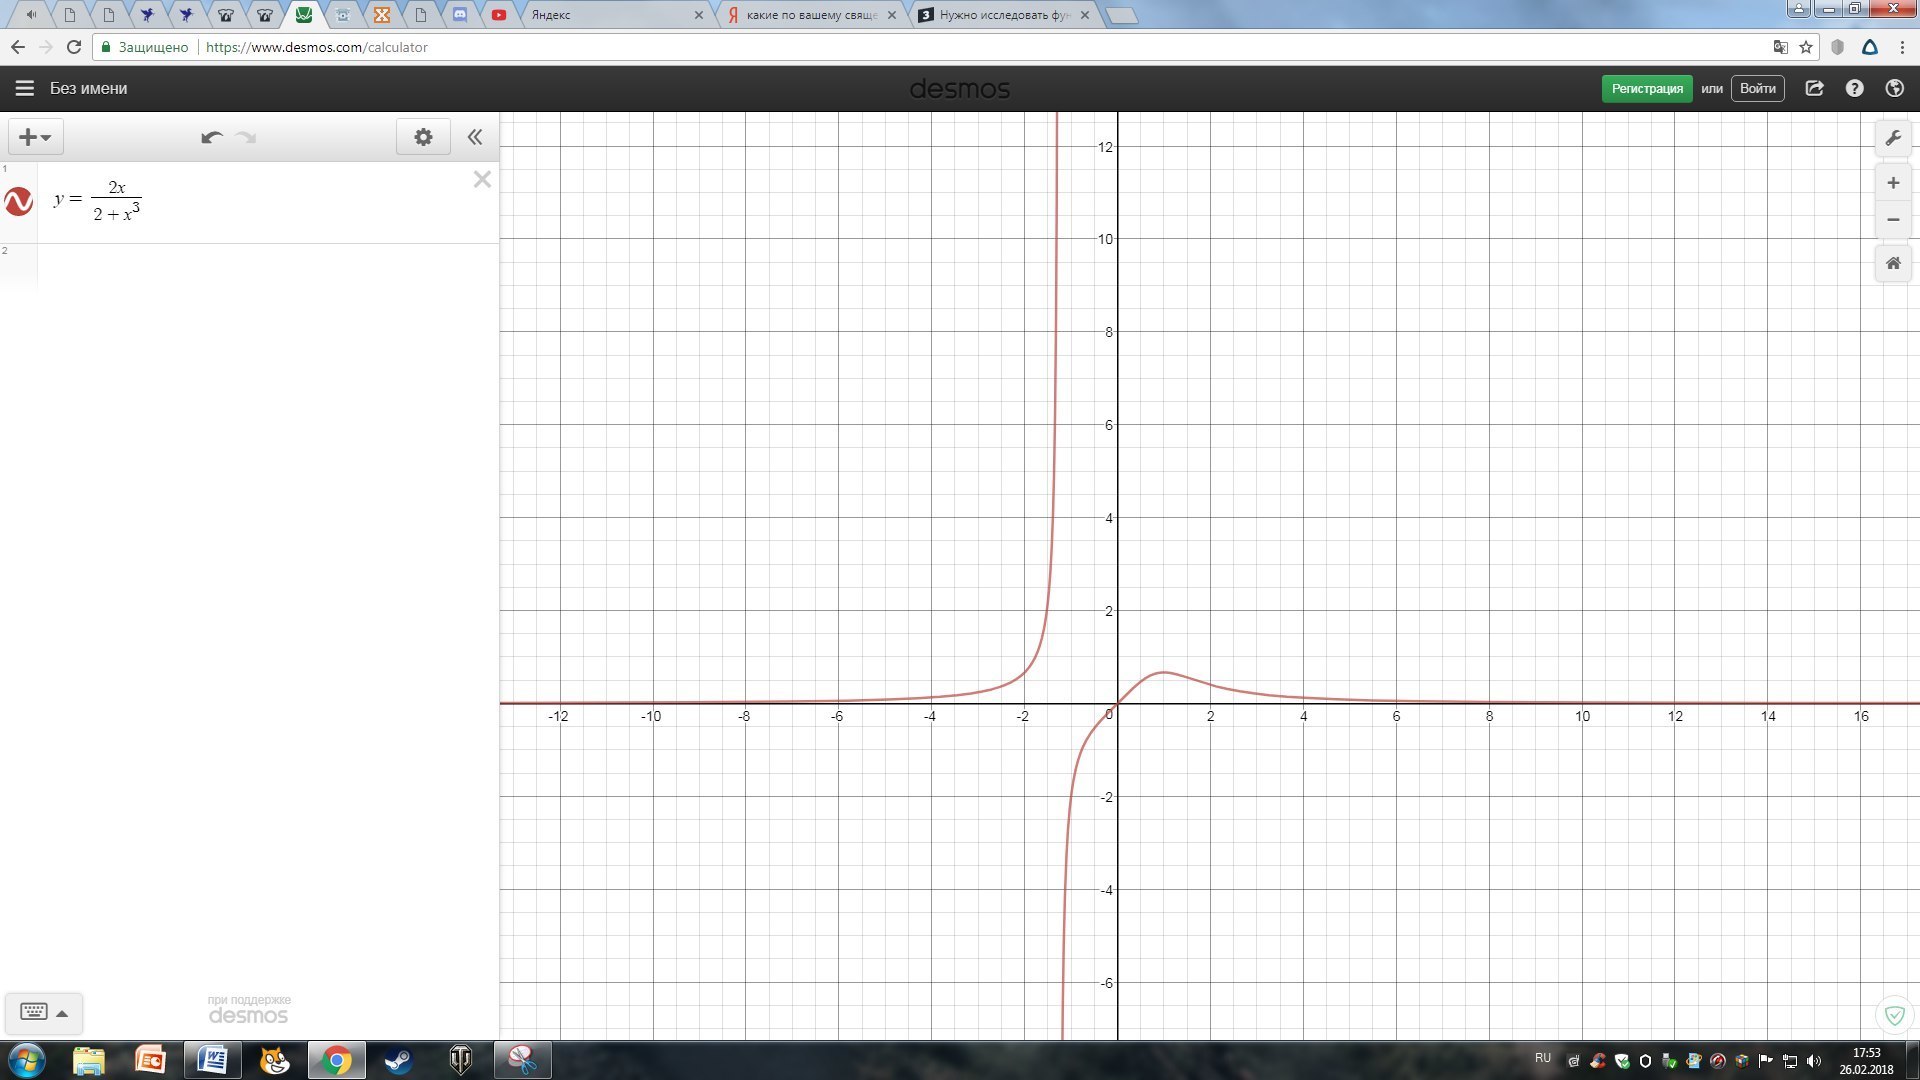
Task: Zoom out on the graph
Action: point(1893,220)
